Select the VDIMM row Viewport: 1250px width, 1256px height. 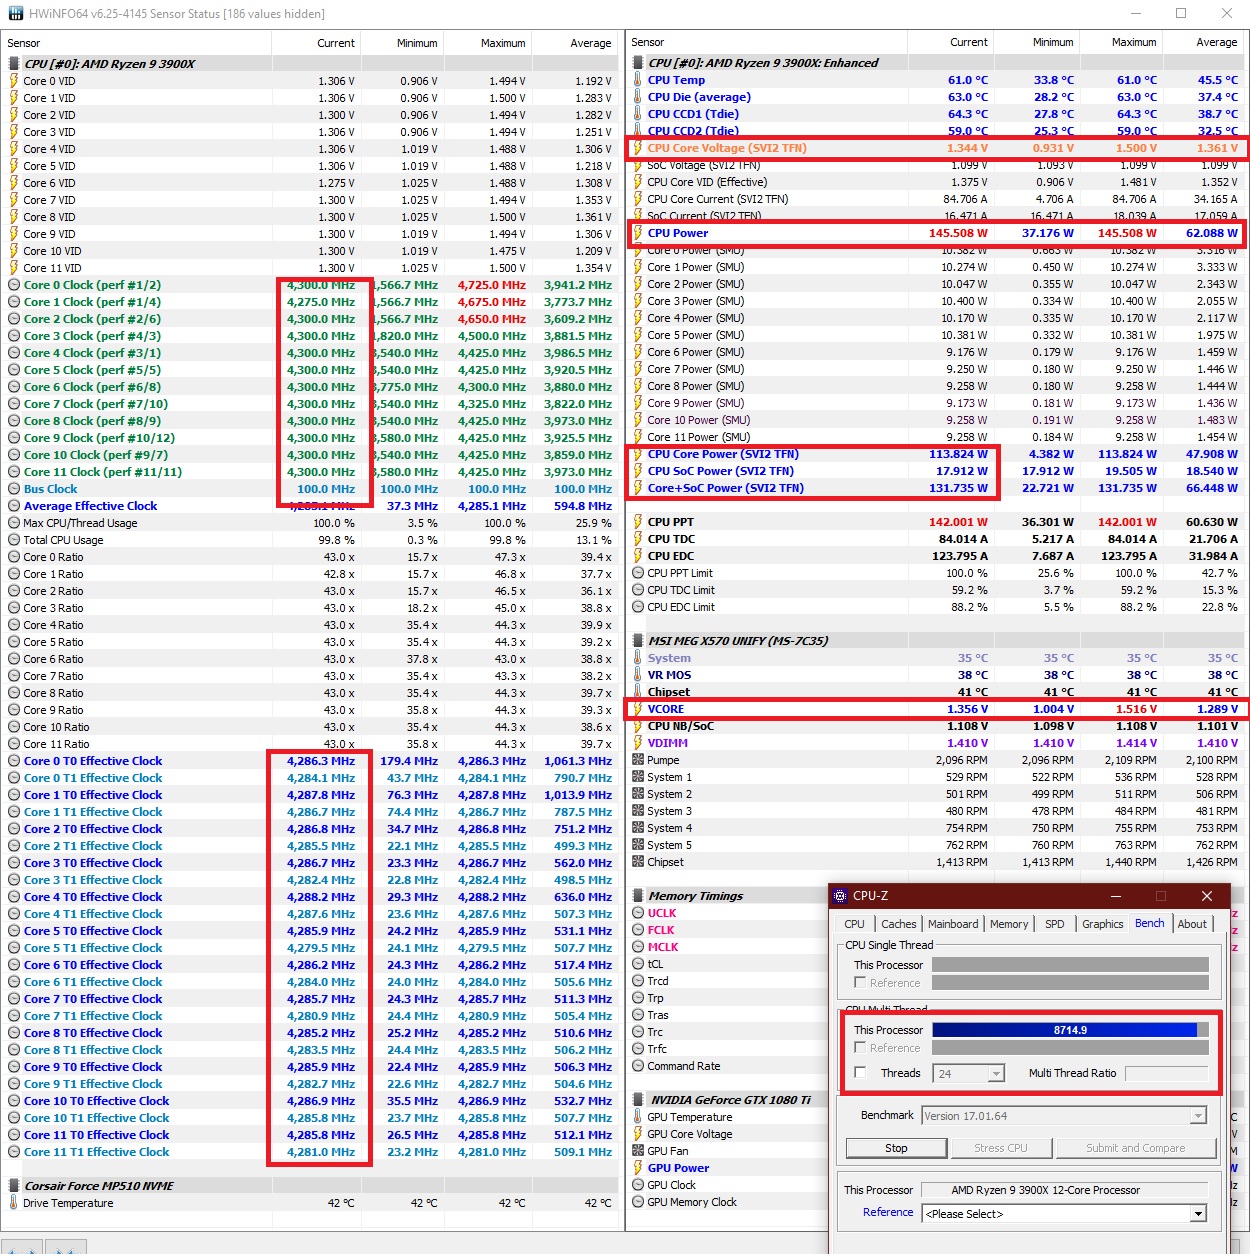(937, 743)
